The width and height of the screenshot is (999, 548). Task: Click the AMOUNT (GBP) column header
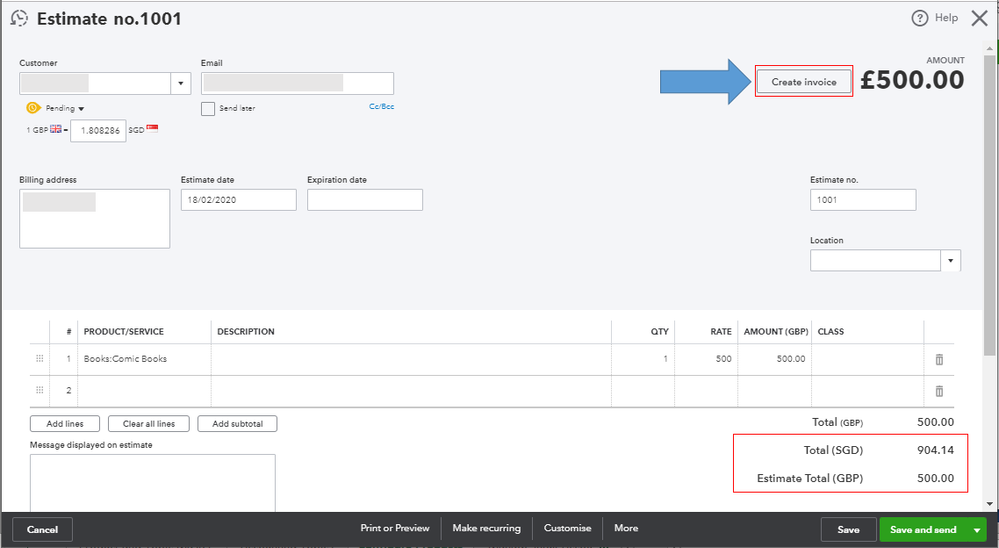click(776, 332)
